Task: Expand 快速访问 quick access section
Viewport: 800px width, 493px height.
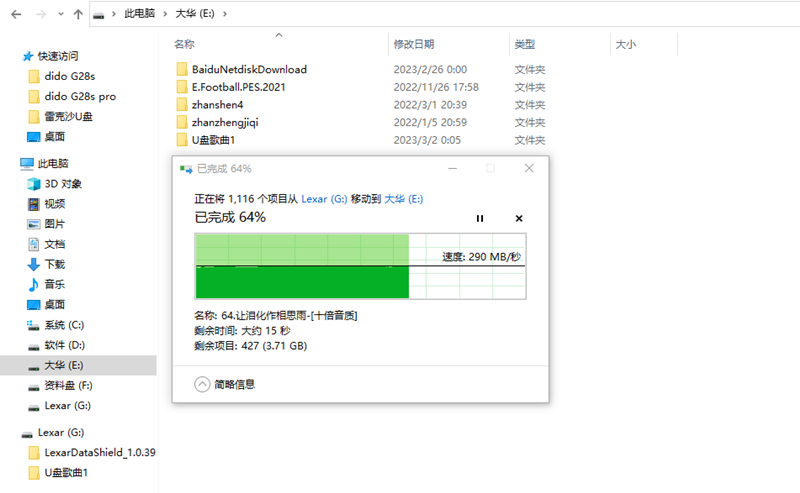Action: click(58, 56)
